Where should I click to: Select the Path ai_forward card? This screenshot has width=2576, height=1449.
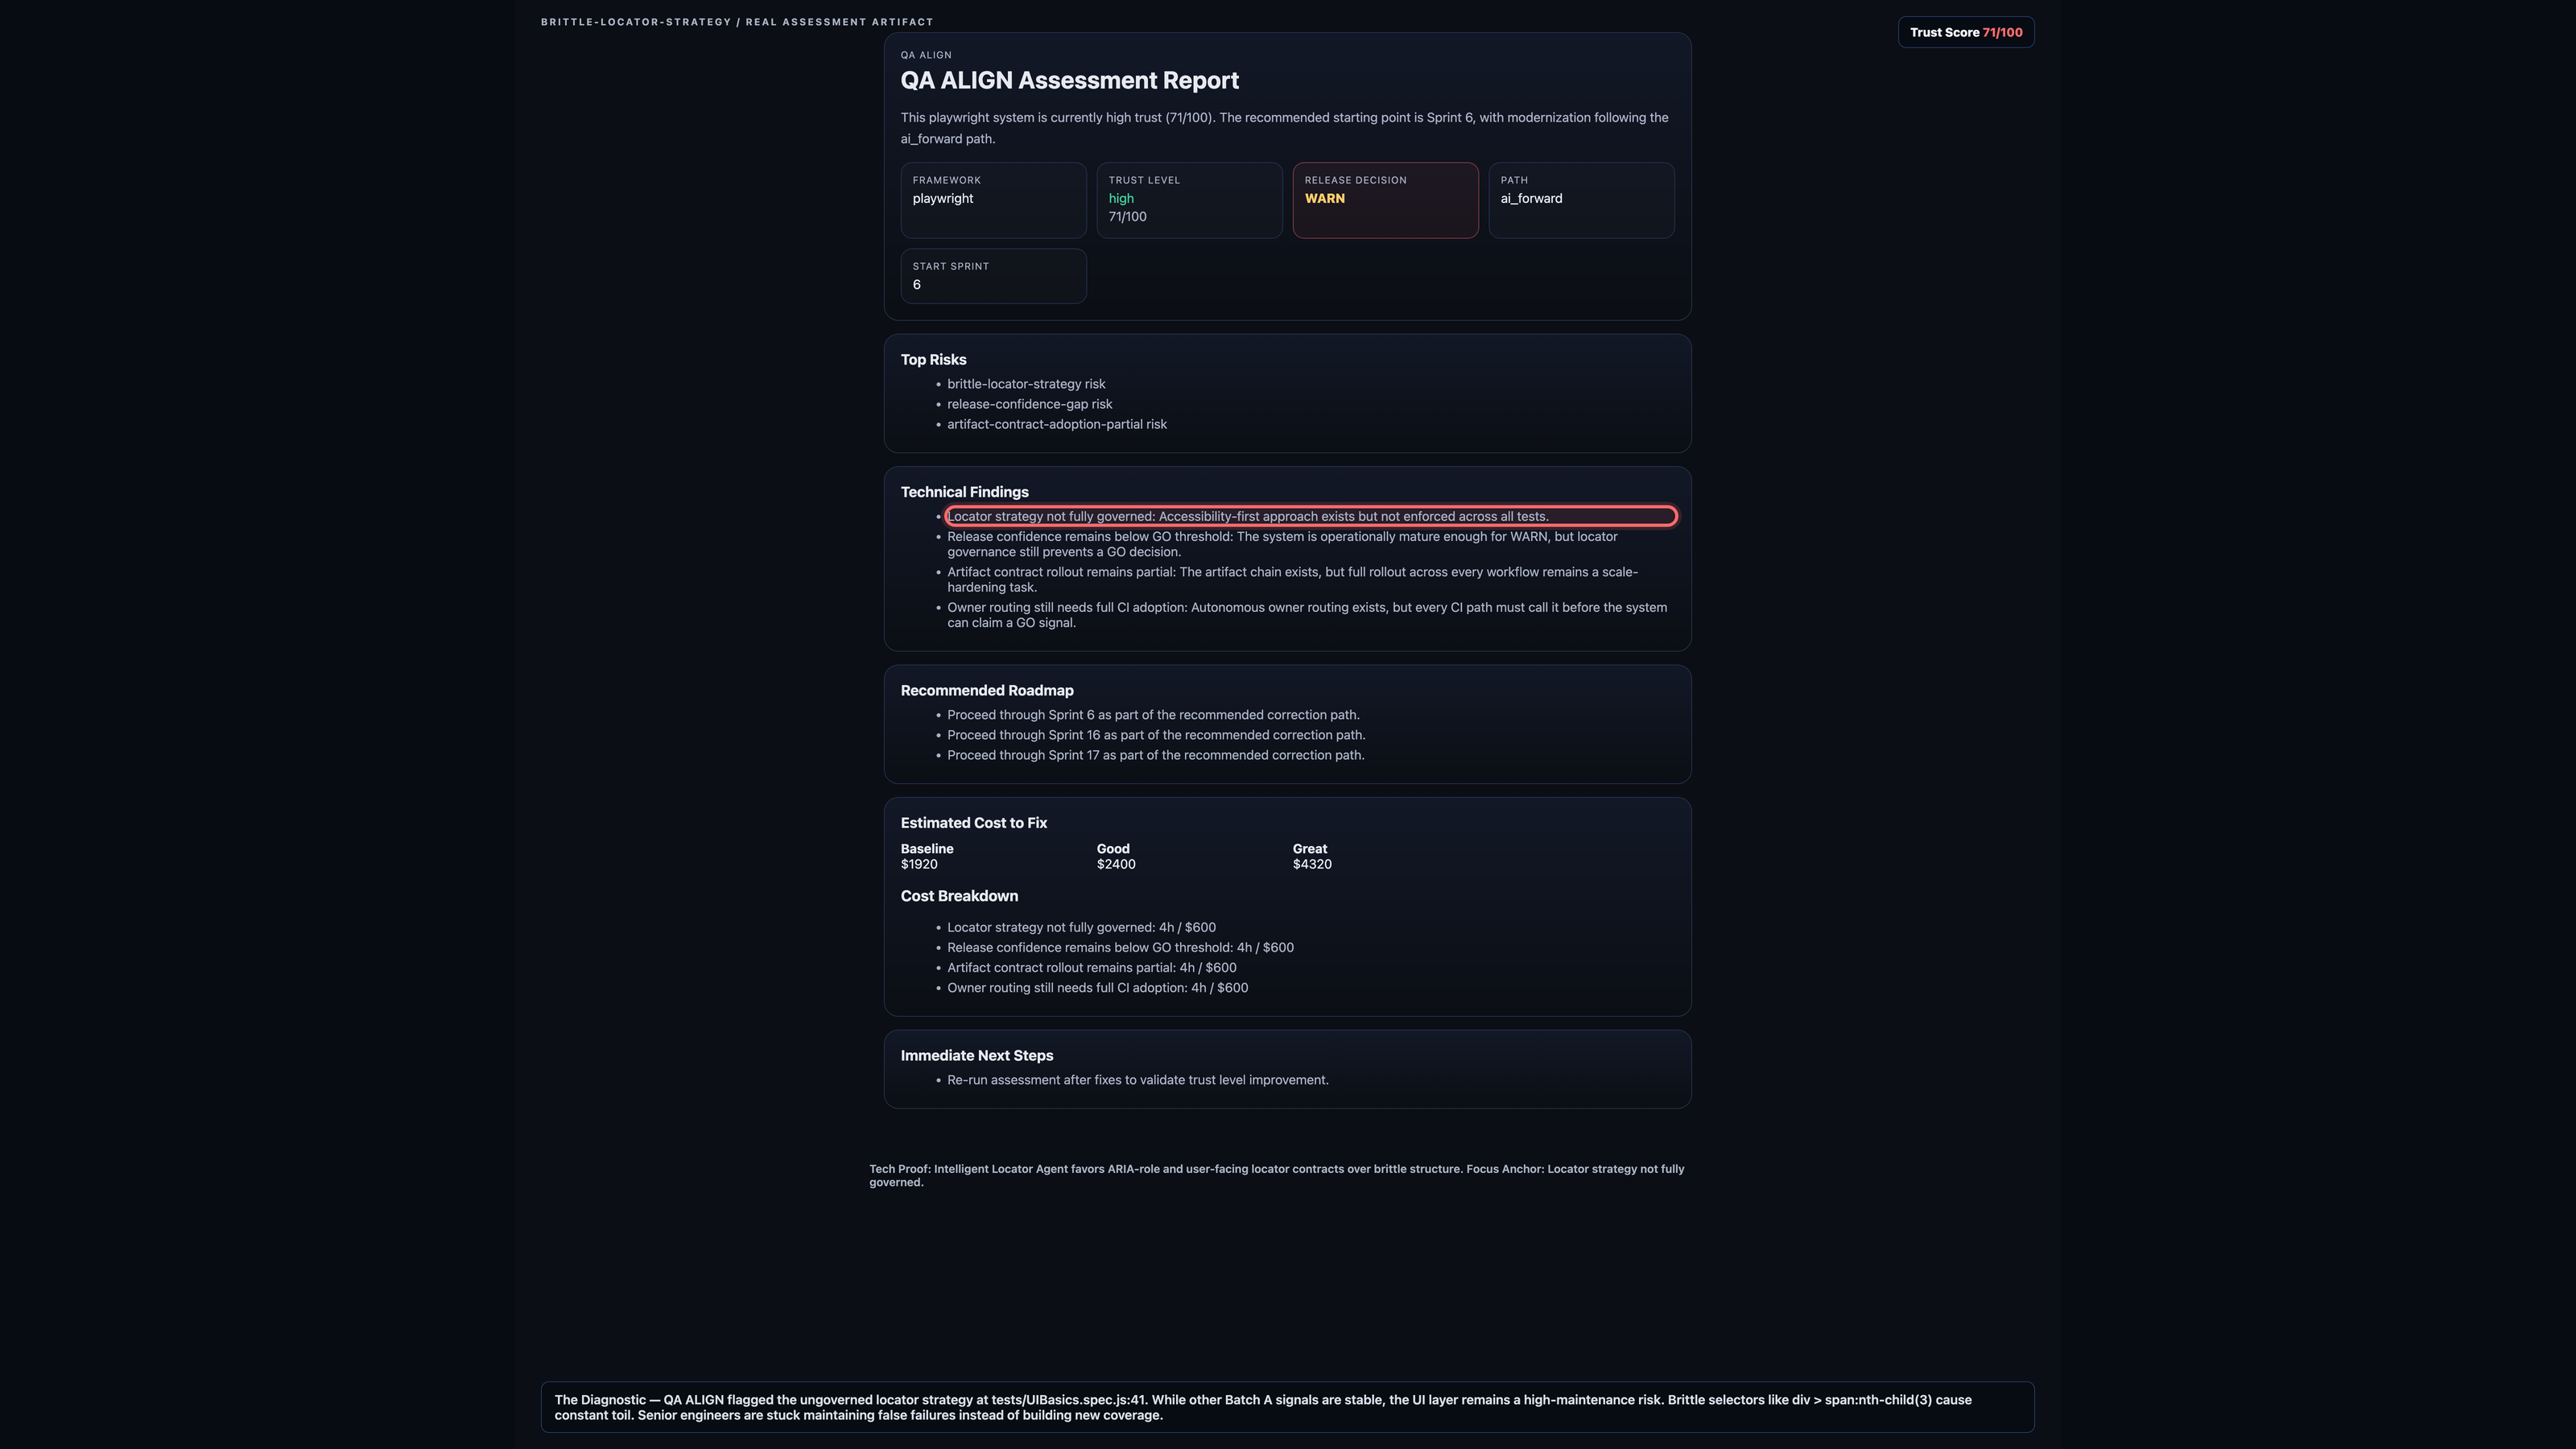[1581, 200]
